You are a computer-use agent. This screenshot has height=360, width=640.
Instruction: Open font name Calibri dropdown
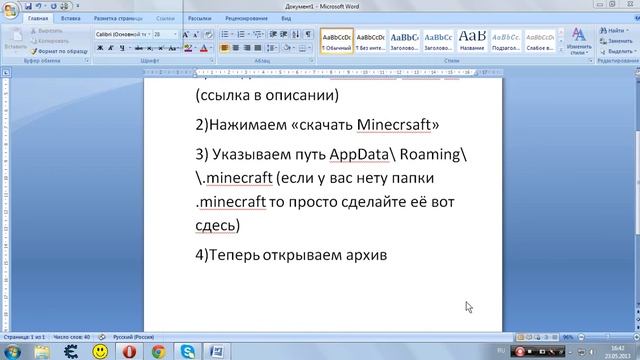(x=149, y=35)
